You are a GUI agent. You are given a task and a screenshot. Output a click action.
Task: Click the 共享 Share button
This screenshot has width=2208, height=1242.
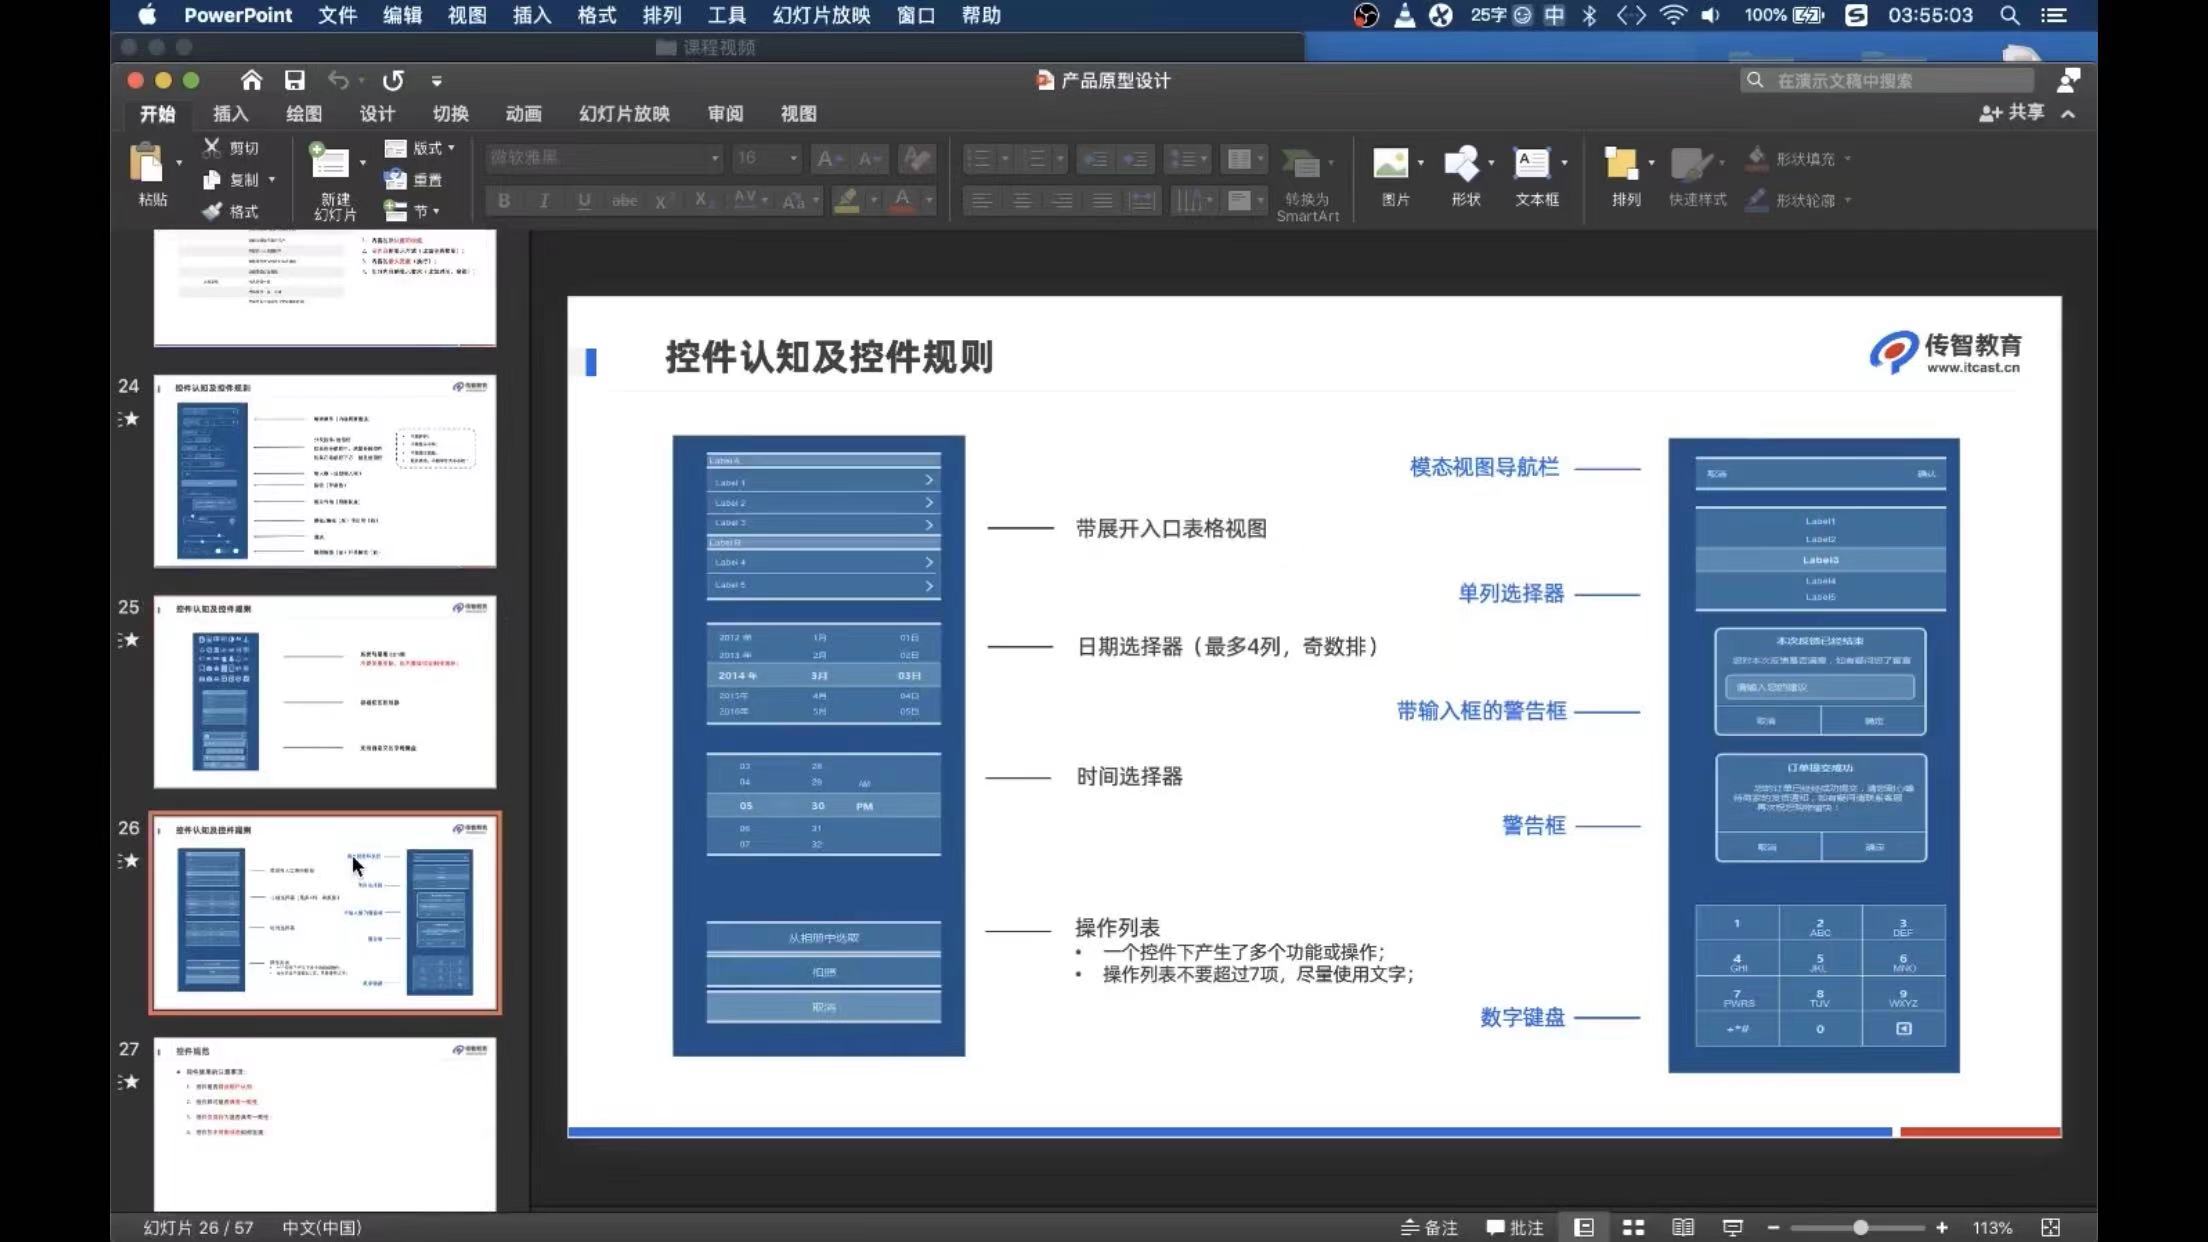(2012, 113)
